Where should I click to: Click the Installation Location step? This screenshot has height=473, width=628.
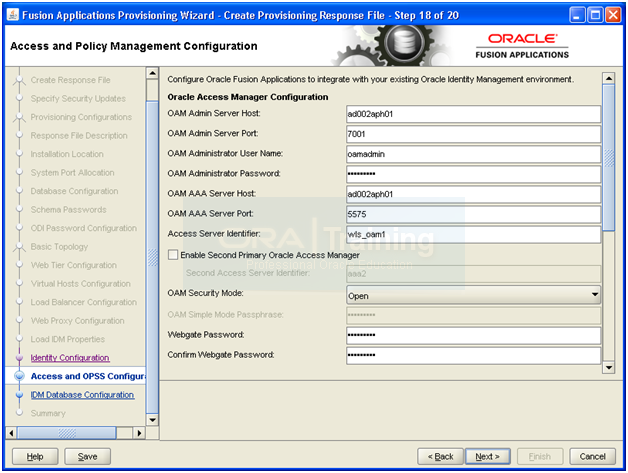pos(67,154)
